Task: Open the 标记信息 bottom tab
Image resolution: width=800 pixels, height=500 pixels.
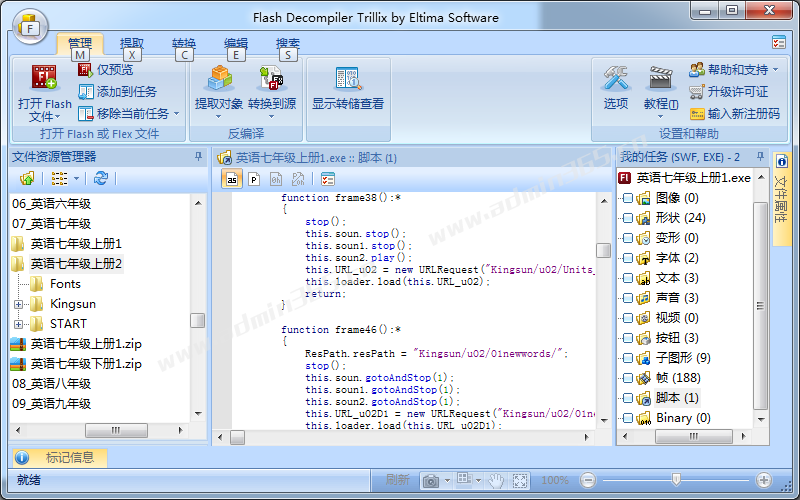Action: (x=60, y=458)
